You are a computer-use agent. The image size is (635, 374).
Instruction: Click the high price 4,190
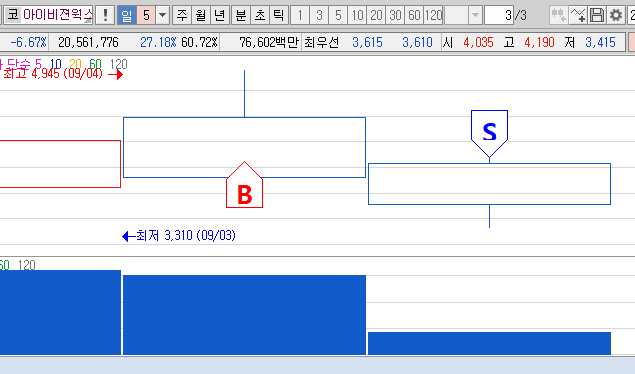[x=539, y=42]
